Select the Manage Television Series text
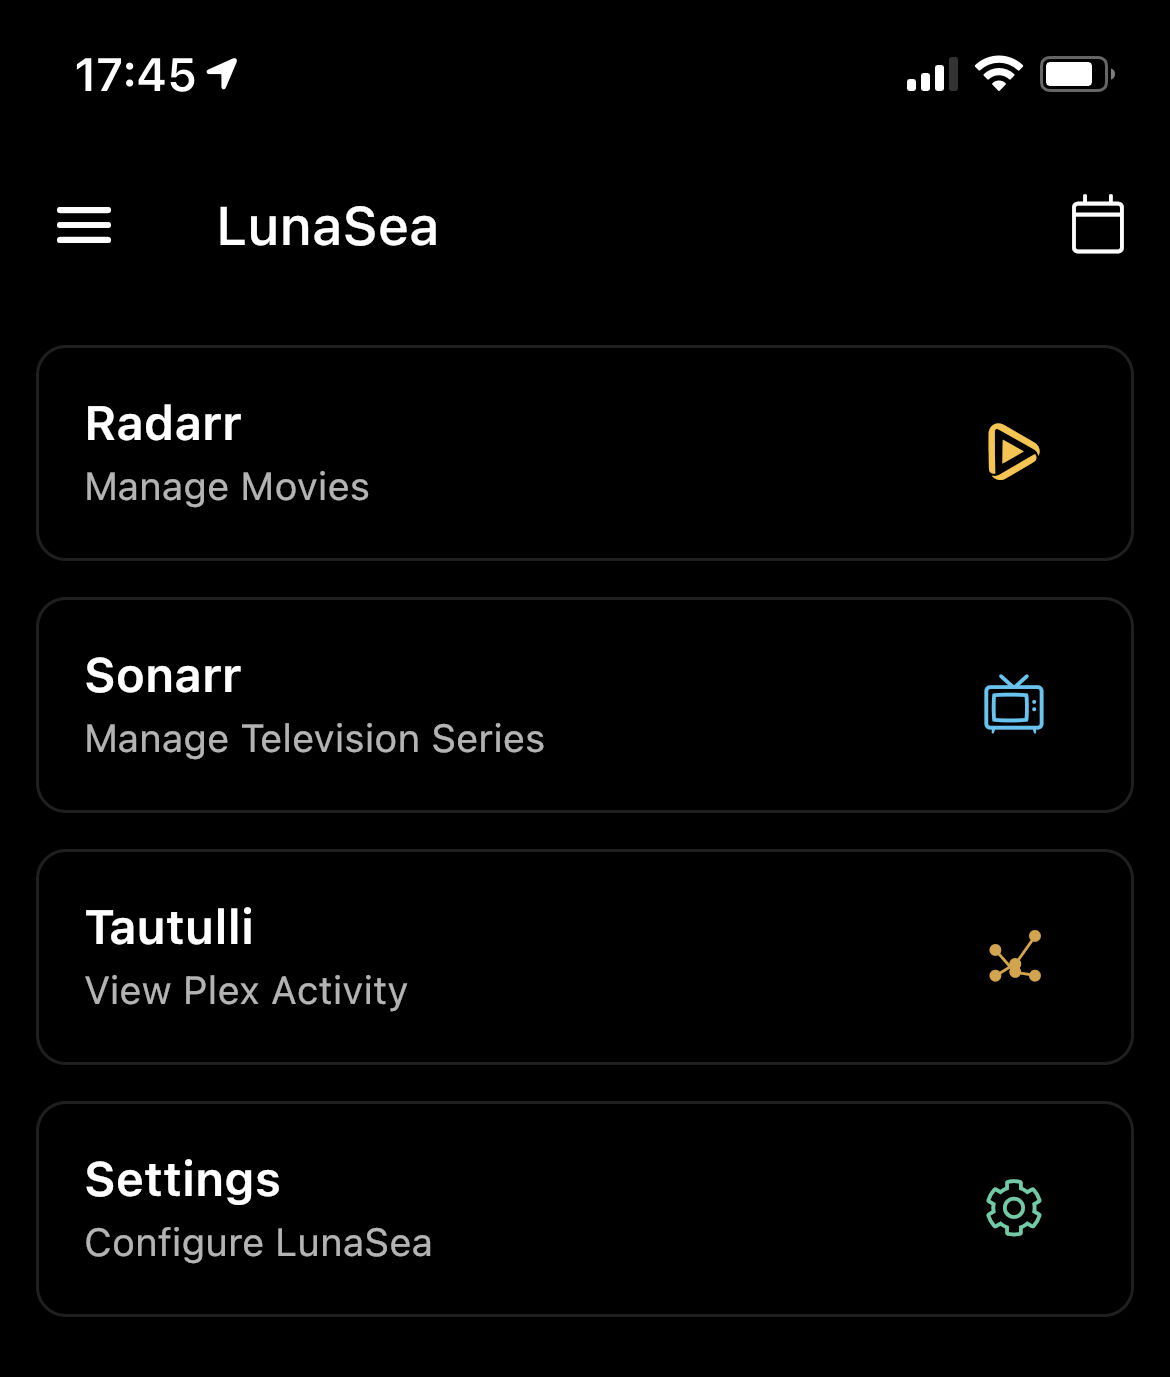This screenshot has width=1170, height=1377. [x=315, y=739]
